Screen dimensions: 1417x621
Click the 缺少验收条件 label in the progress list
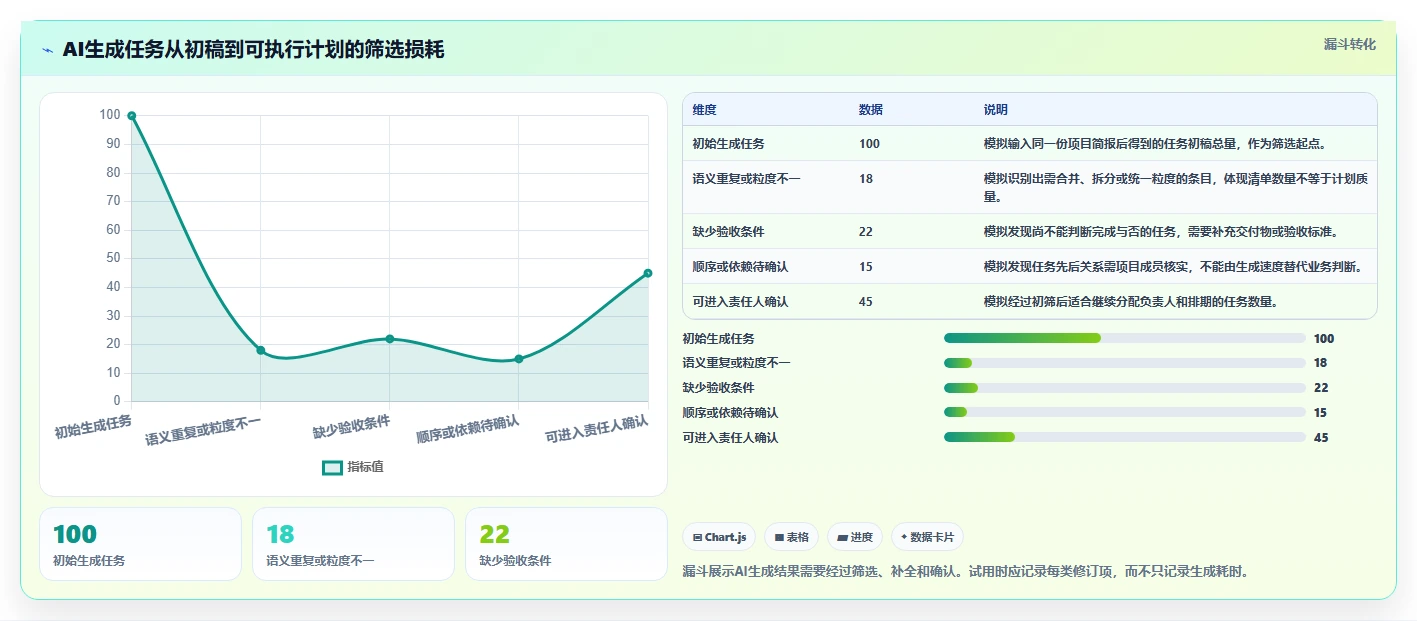click(x=718, y=388)
